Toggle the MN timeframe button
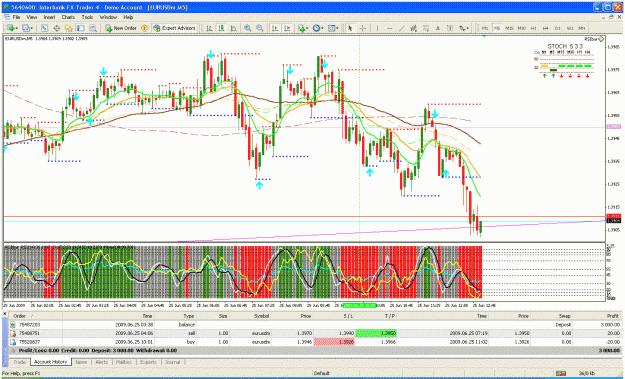This screenshot has width=625, height=379. pyautogui.click(x=582, y=28)
